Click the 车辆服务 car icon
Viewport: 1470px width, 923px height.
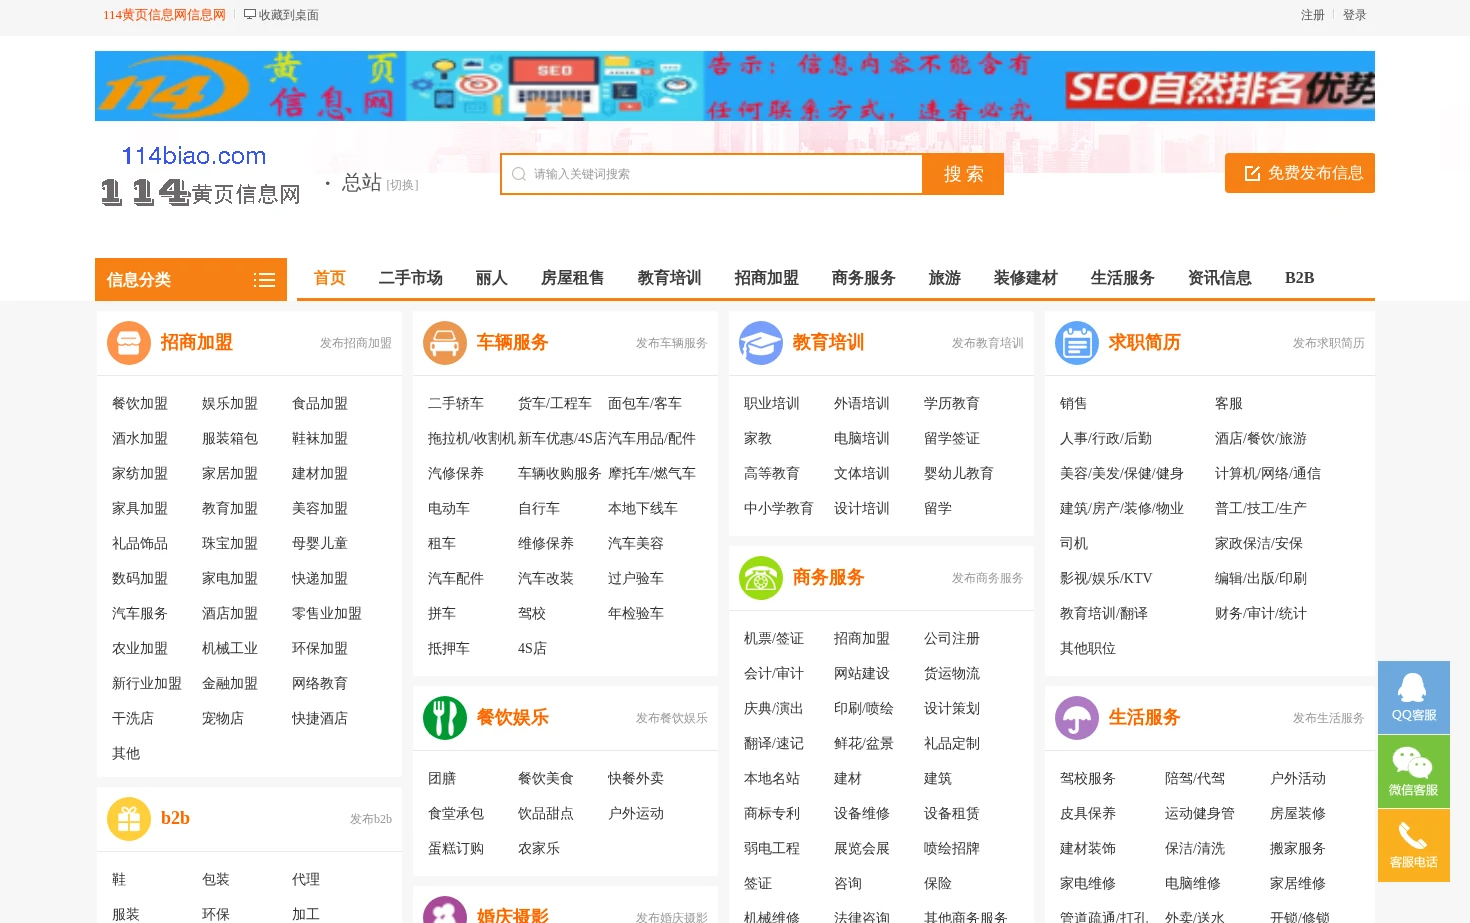click(x=444, y=343)
